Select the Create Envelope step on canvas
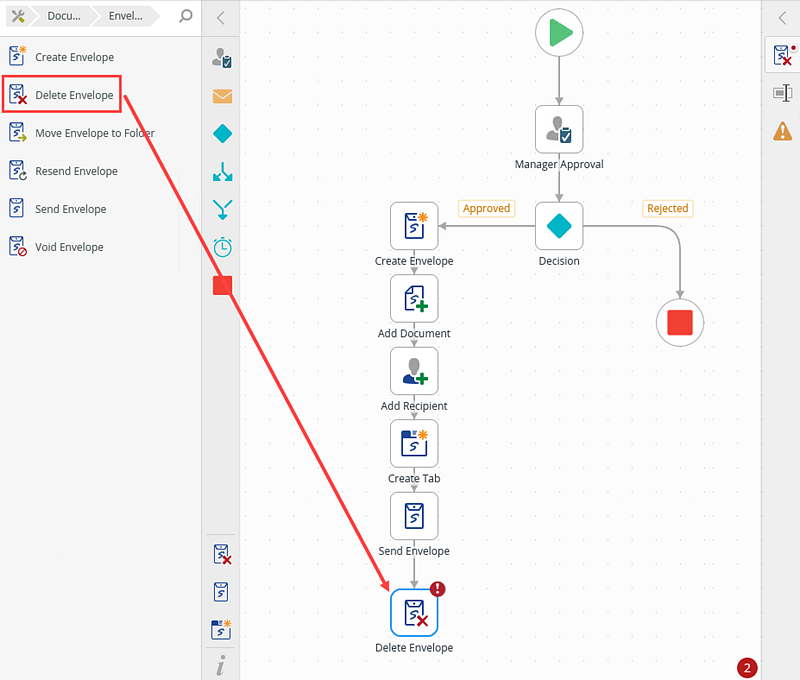The width and height of the screenshot is (800, 680). [414, 226]
